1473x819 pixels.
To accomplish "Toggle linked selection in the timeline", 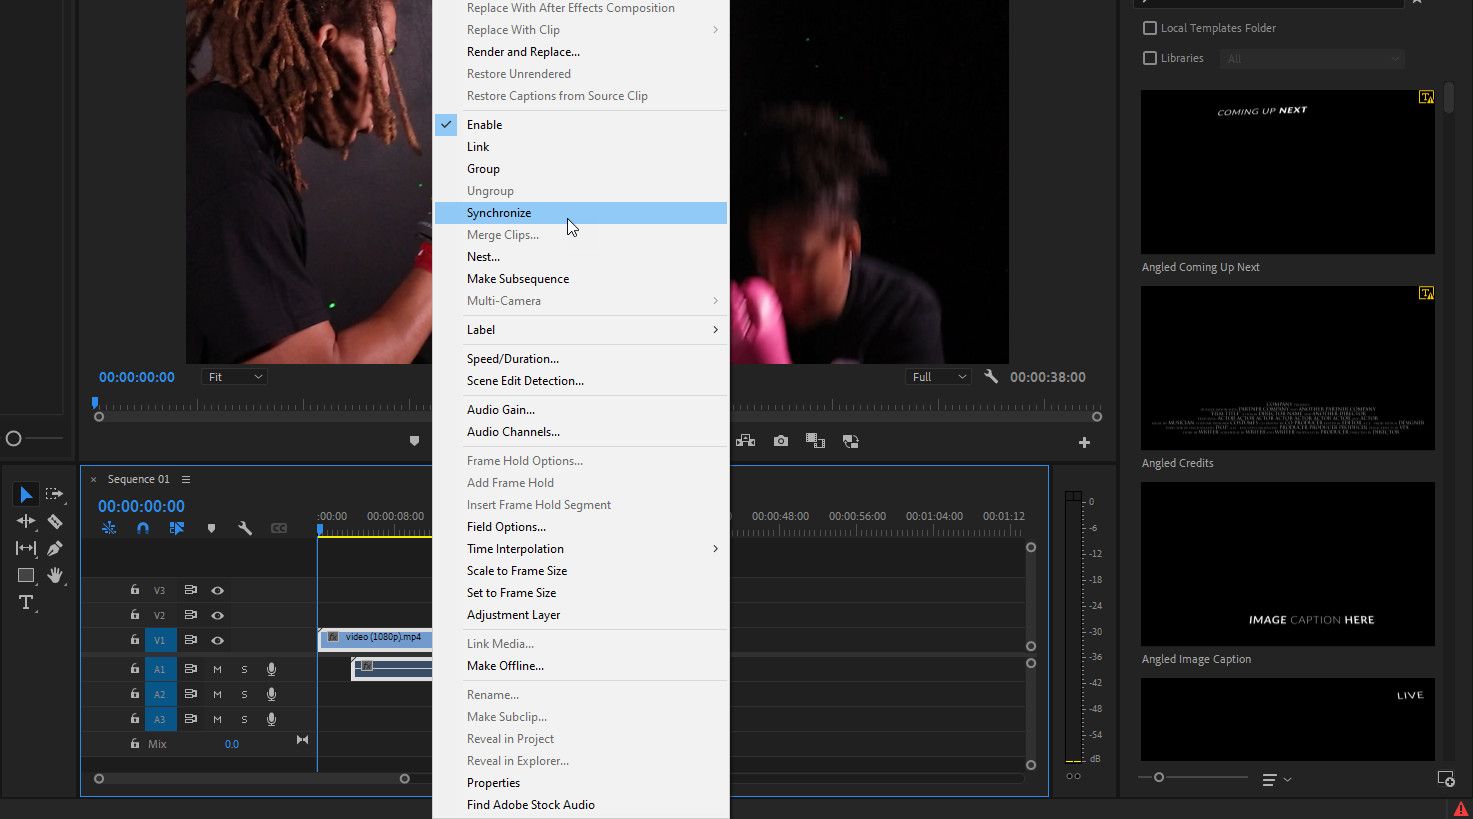I will [177, 527].
